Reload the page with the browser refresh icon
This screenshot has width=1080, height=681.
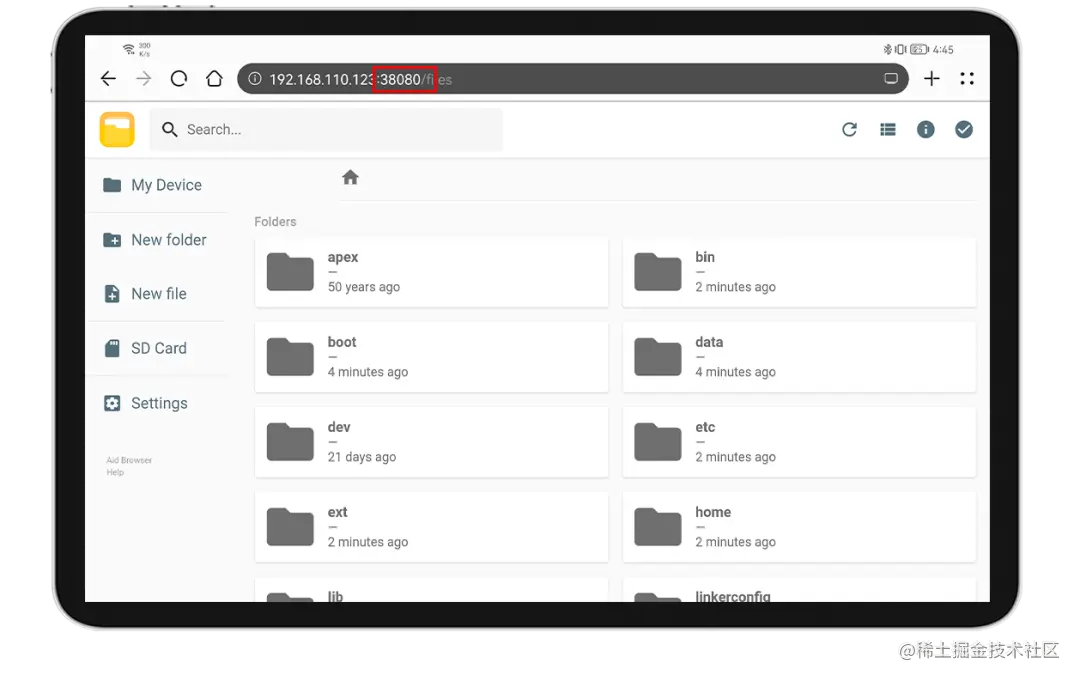coord(179,78)
